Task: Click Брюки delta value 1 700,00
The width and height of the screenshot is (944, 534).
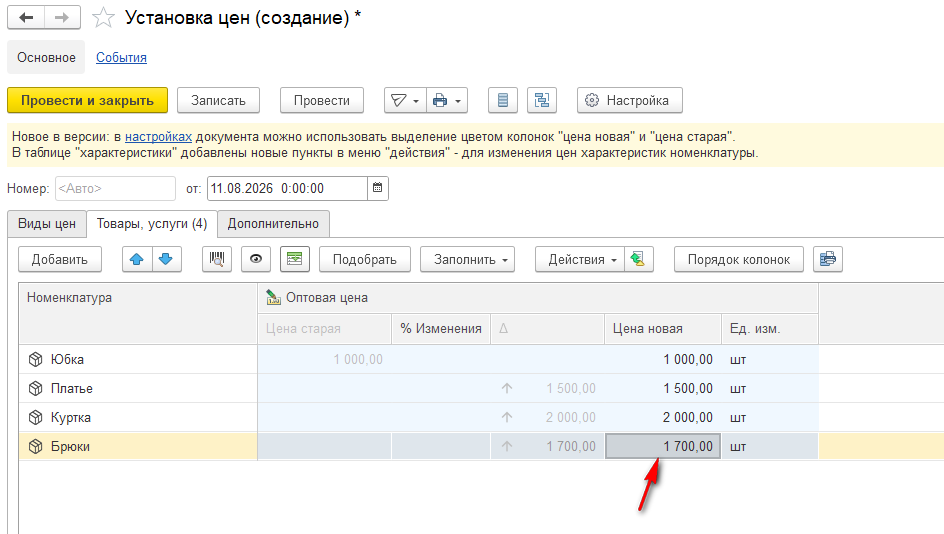Action: 571,446
